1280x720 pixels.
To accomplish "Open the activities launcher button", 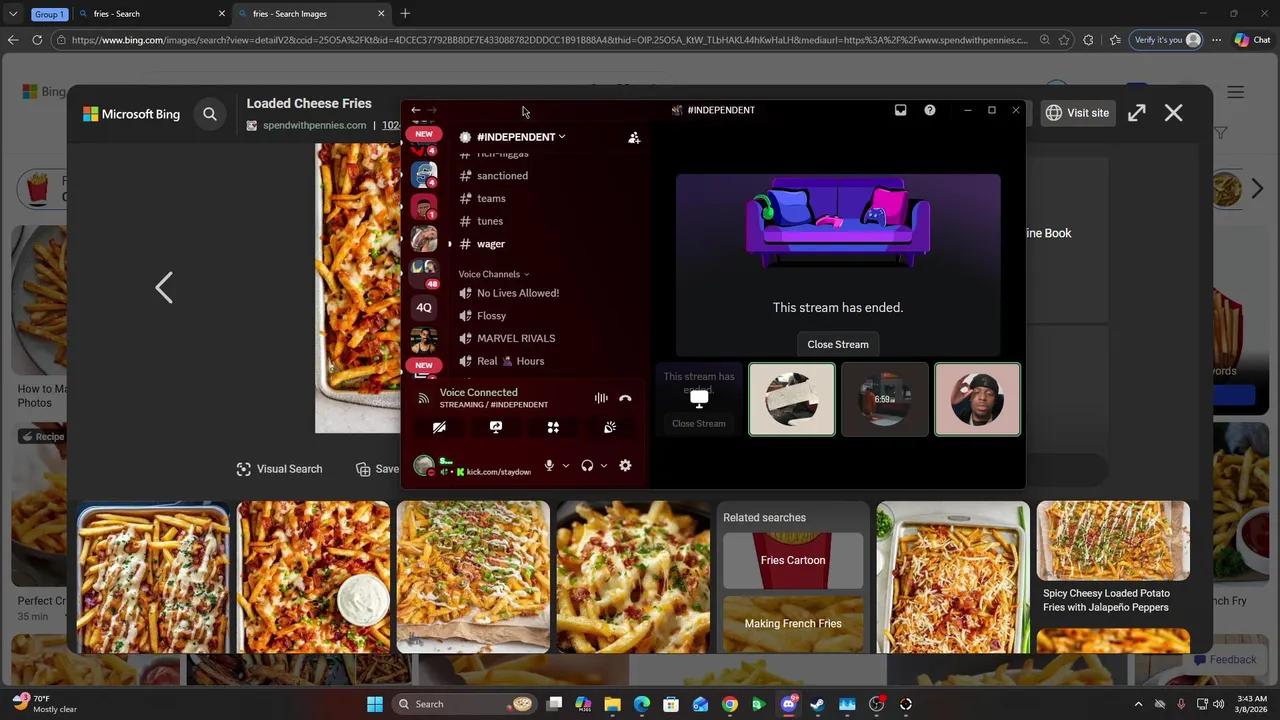I will 553,427.
